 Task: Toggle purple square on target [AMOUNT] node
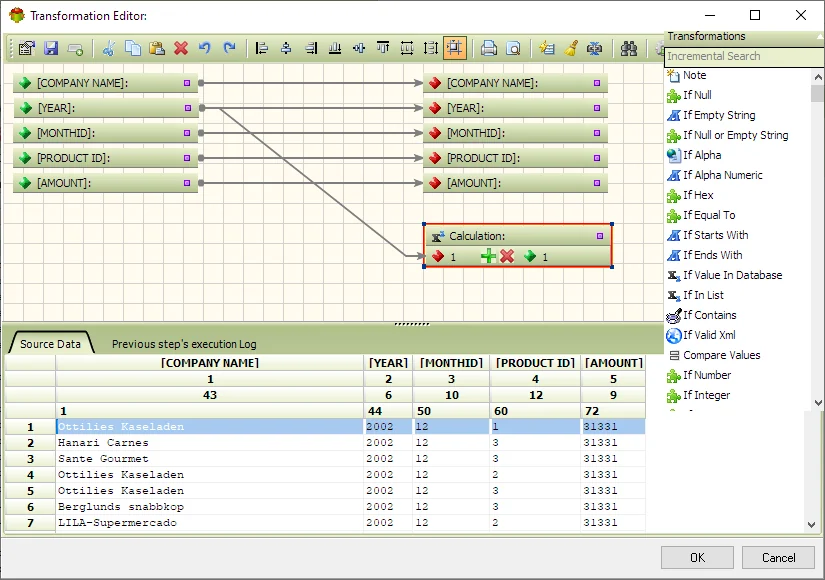[597, 183]
